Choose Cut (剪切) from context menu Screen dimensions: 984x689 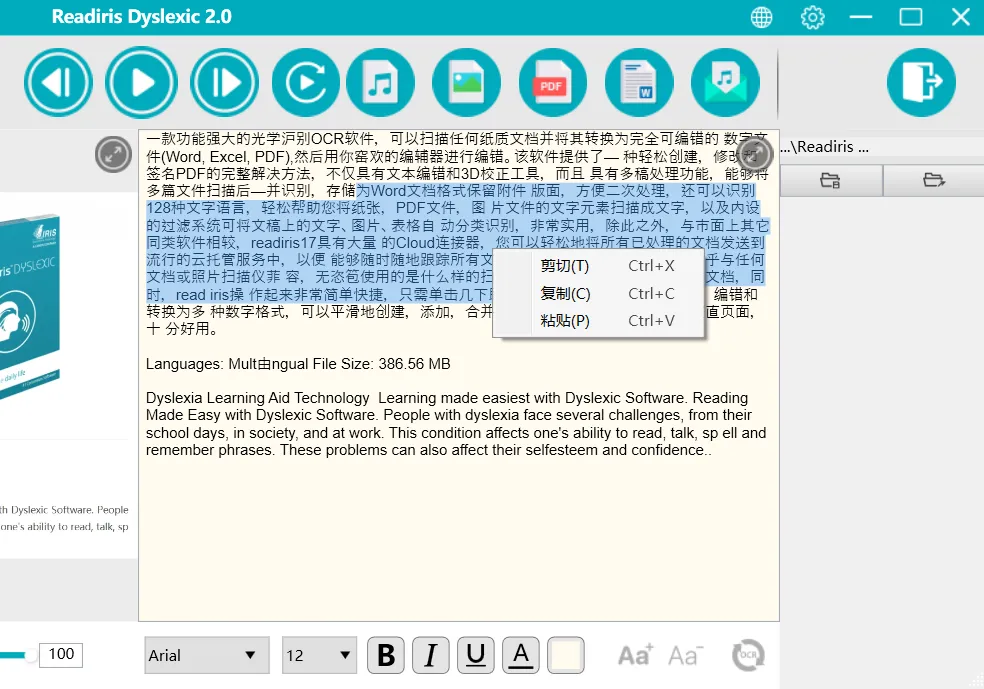click(598, 266)
